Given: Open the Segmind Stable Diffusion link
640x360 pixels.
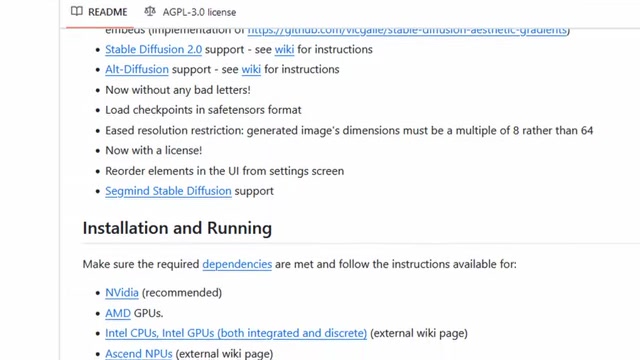Looking at the screenshot, I should tap(168, 191).
